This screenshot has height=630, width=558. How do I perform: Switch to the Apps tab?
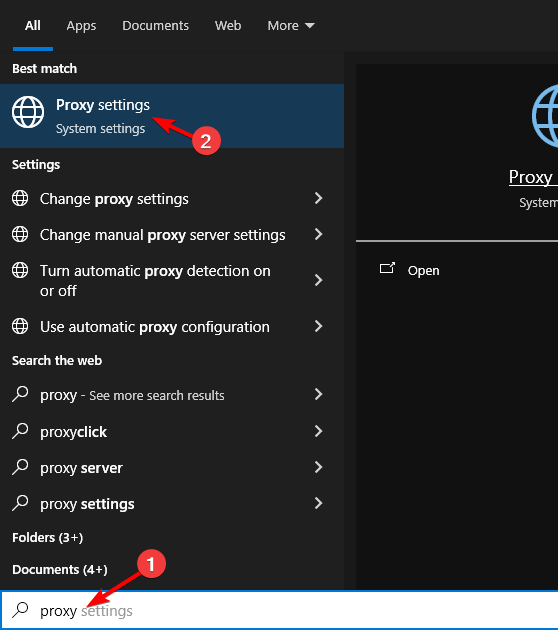tap(81, 26)
